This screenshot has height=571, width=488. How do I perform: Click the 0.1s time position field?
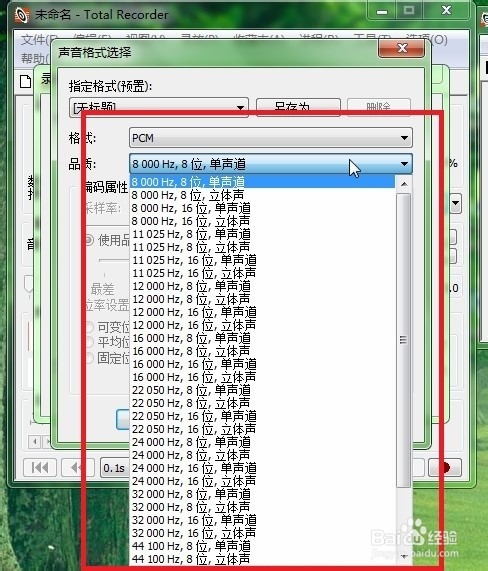pyautogui.click(x=114, y=468)
